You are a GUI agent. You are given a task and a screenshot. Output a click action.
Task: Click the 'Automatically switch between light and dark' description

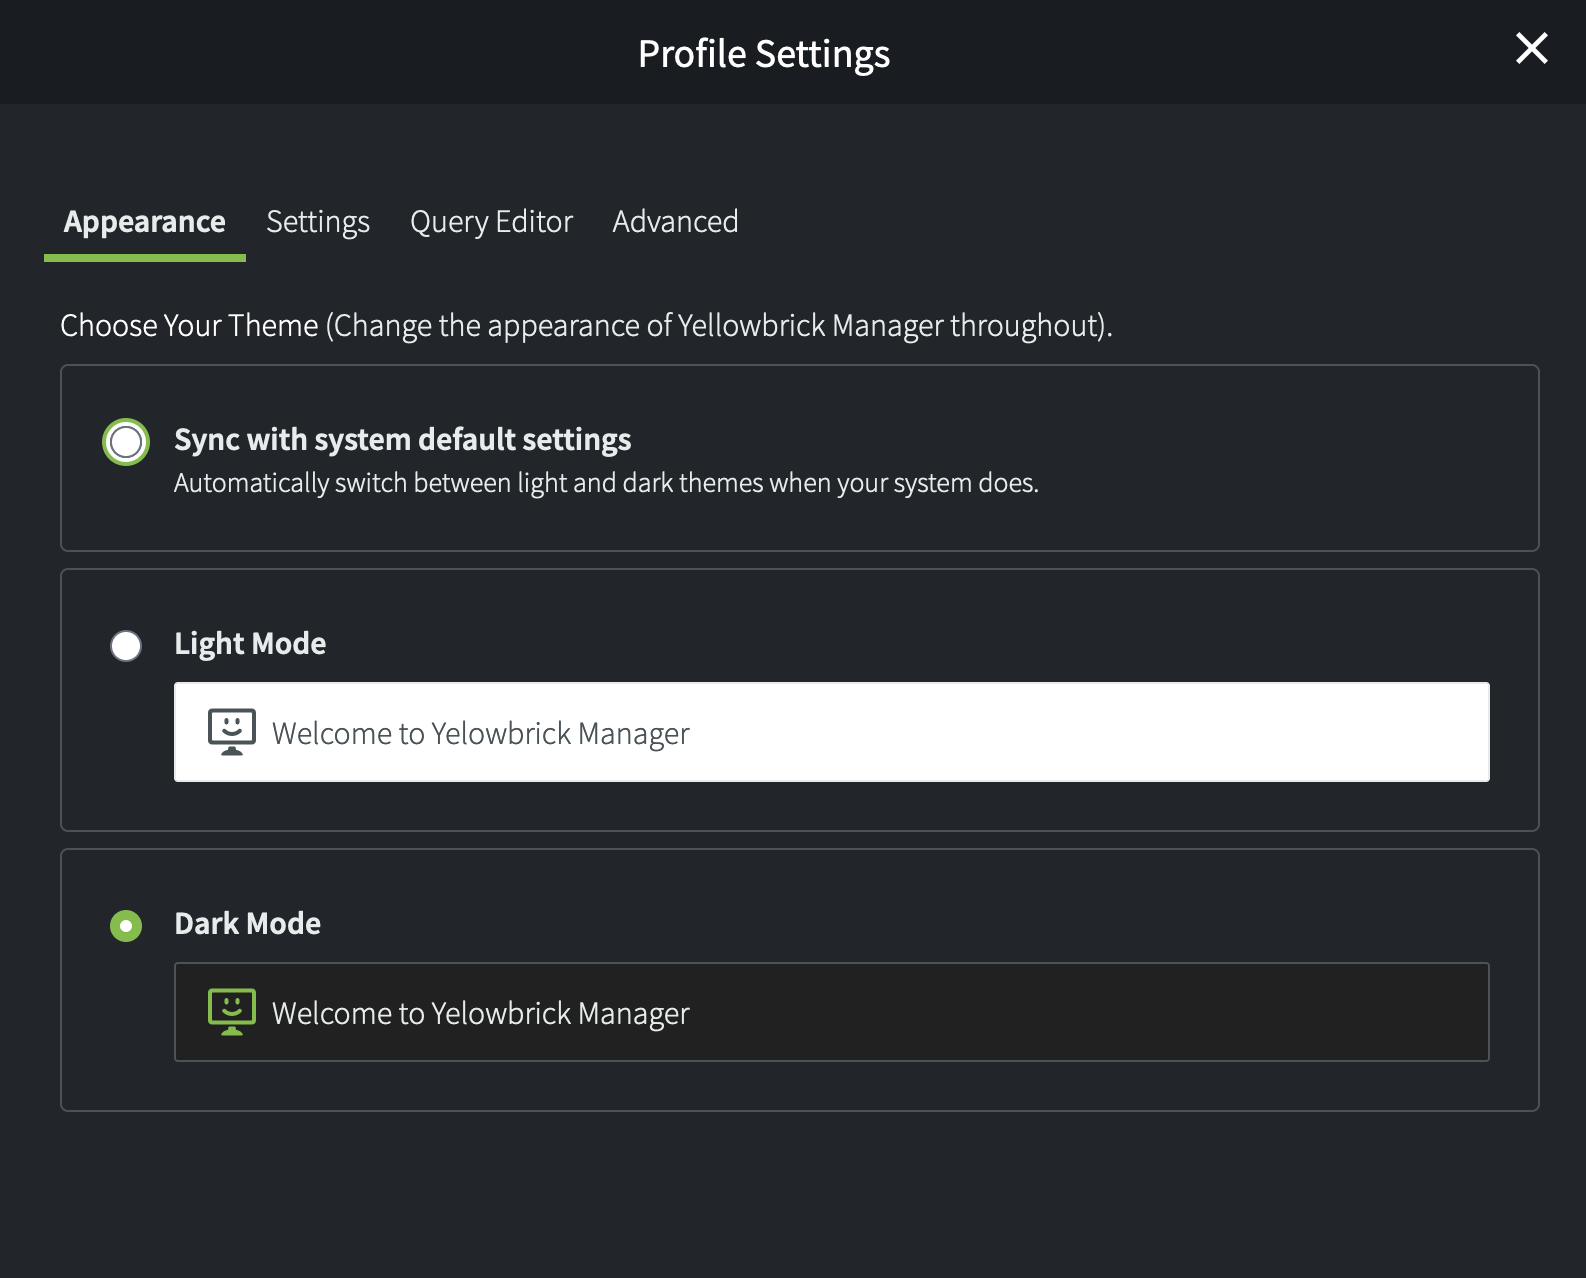tap(606, 483)
